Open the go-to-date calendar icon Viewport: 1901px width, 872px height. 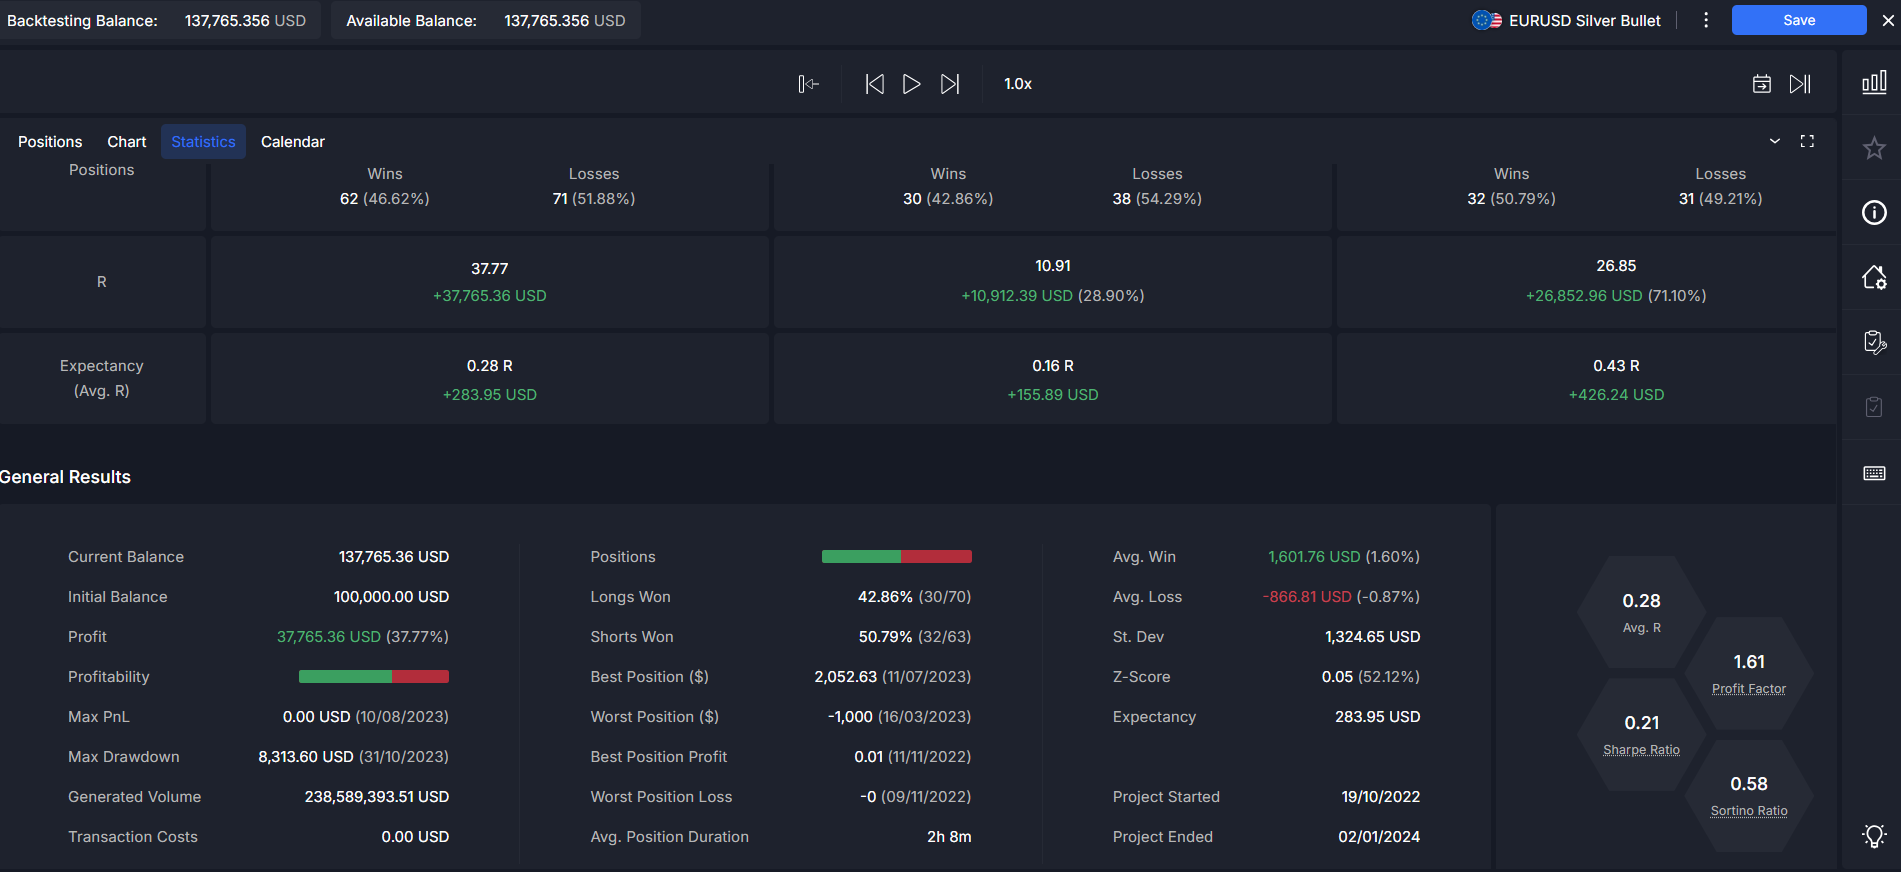coord(1762,84)
